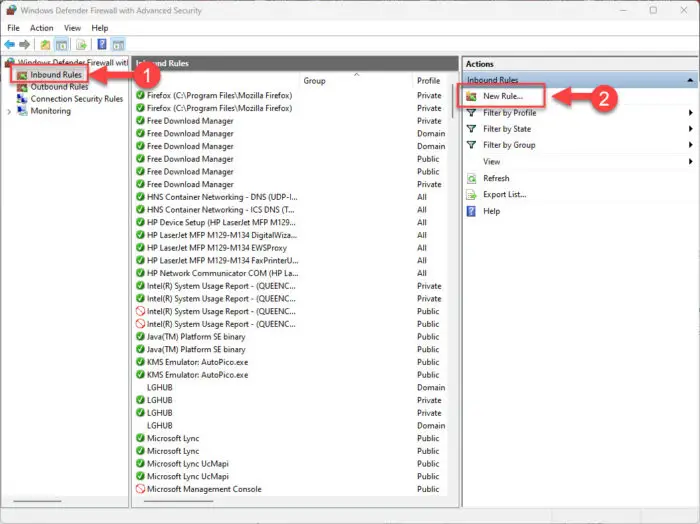700x524 pixels.
Task: Click the Help icon in Actions pane
Action: pos(471,211)
